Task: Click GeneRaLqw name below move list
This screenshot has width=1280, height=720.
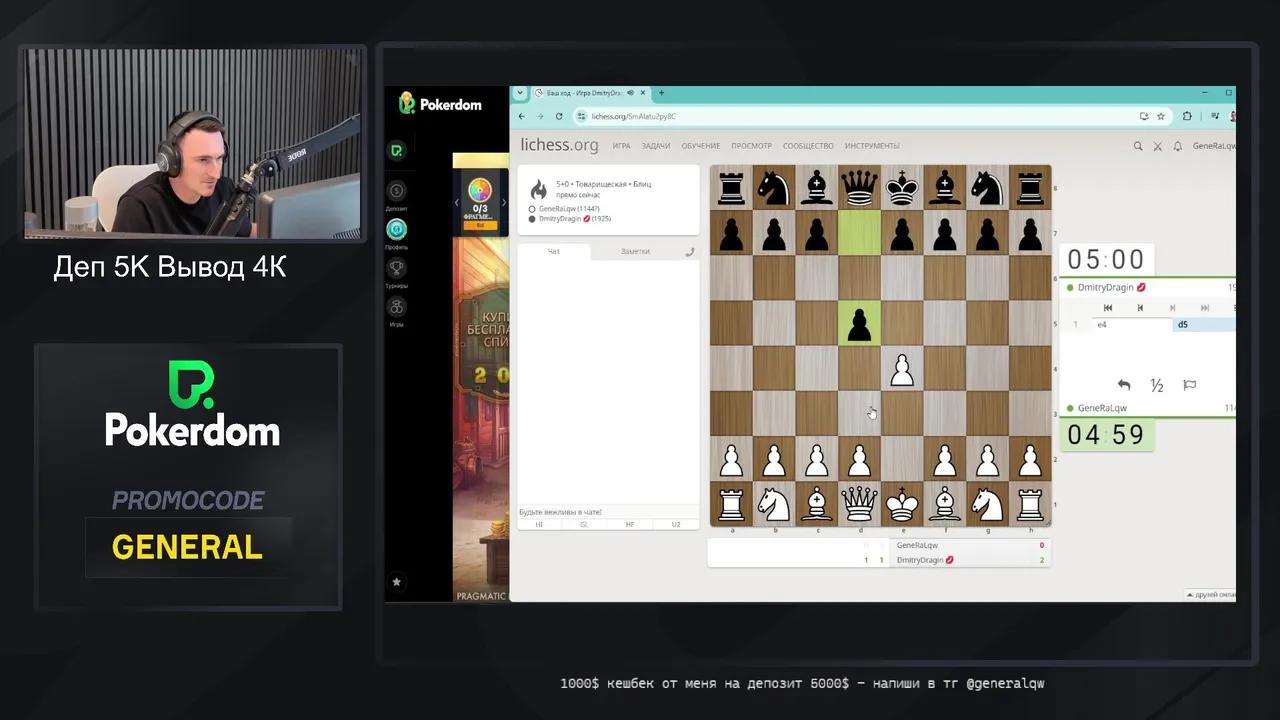Action: [x=1102, y=408]
